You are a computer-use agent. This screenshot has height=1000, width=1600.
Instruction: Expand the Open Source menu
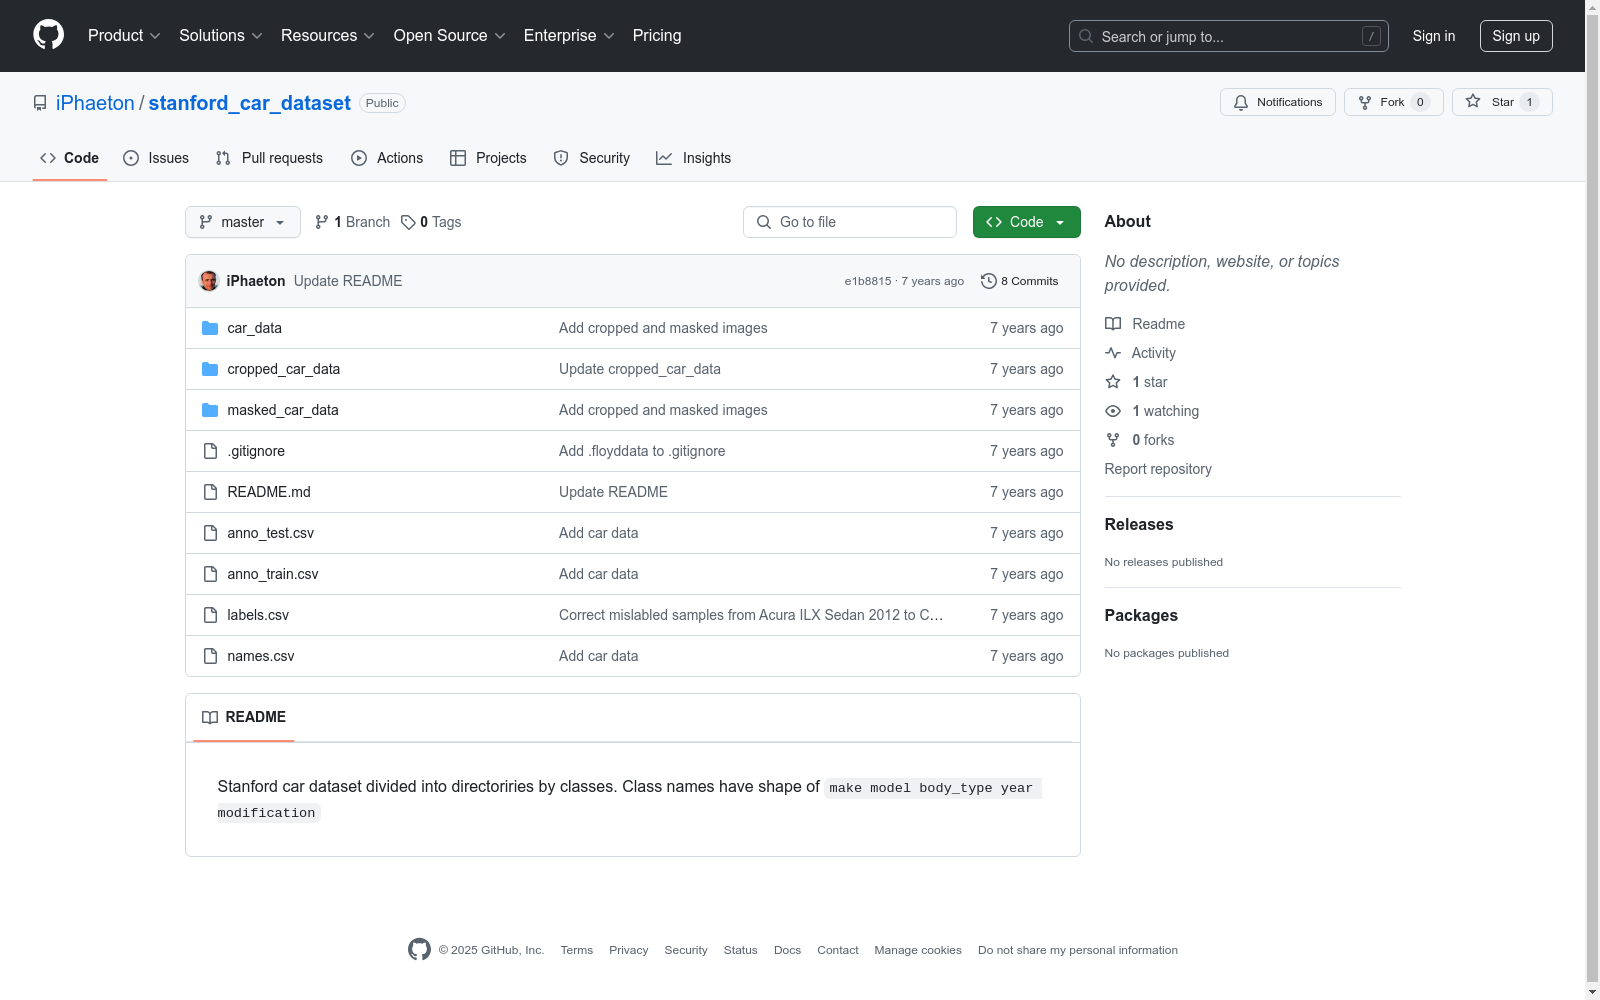pyautogui.click(x=450, y=36)
